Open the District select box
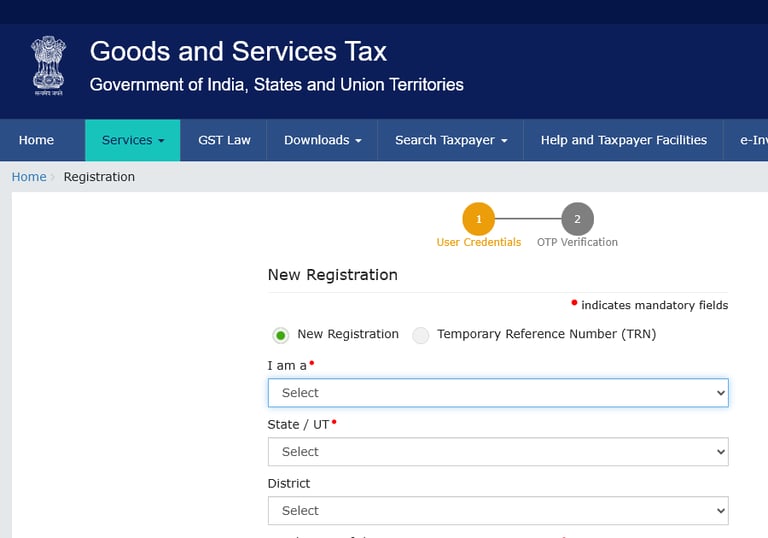The image size is (768, 538). click(497, 511)
